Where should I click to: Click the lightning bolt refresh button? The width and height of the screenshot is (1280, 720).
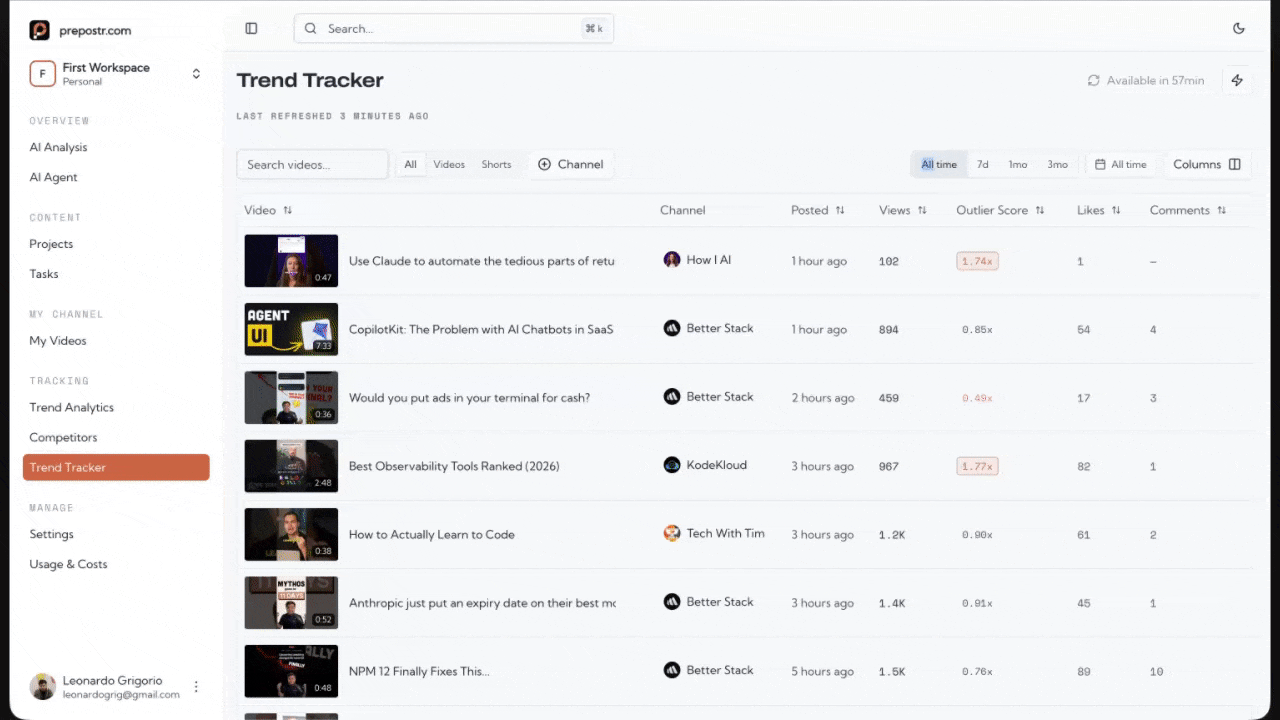pos(1237,80)
